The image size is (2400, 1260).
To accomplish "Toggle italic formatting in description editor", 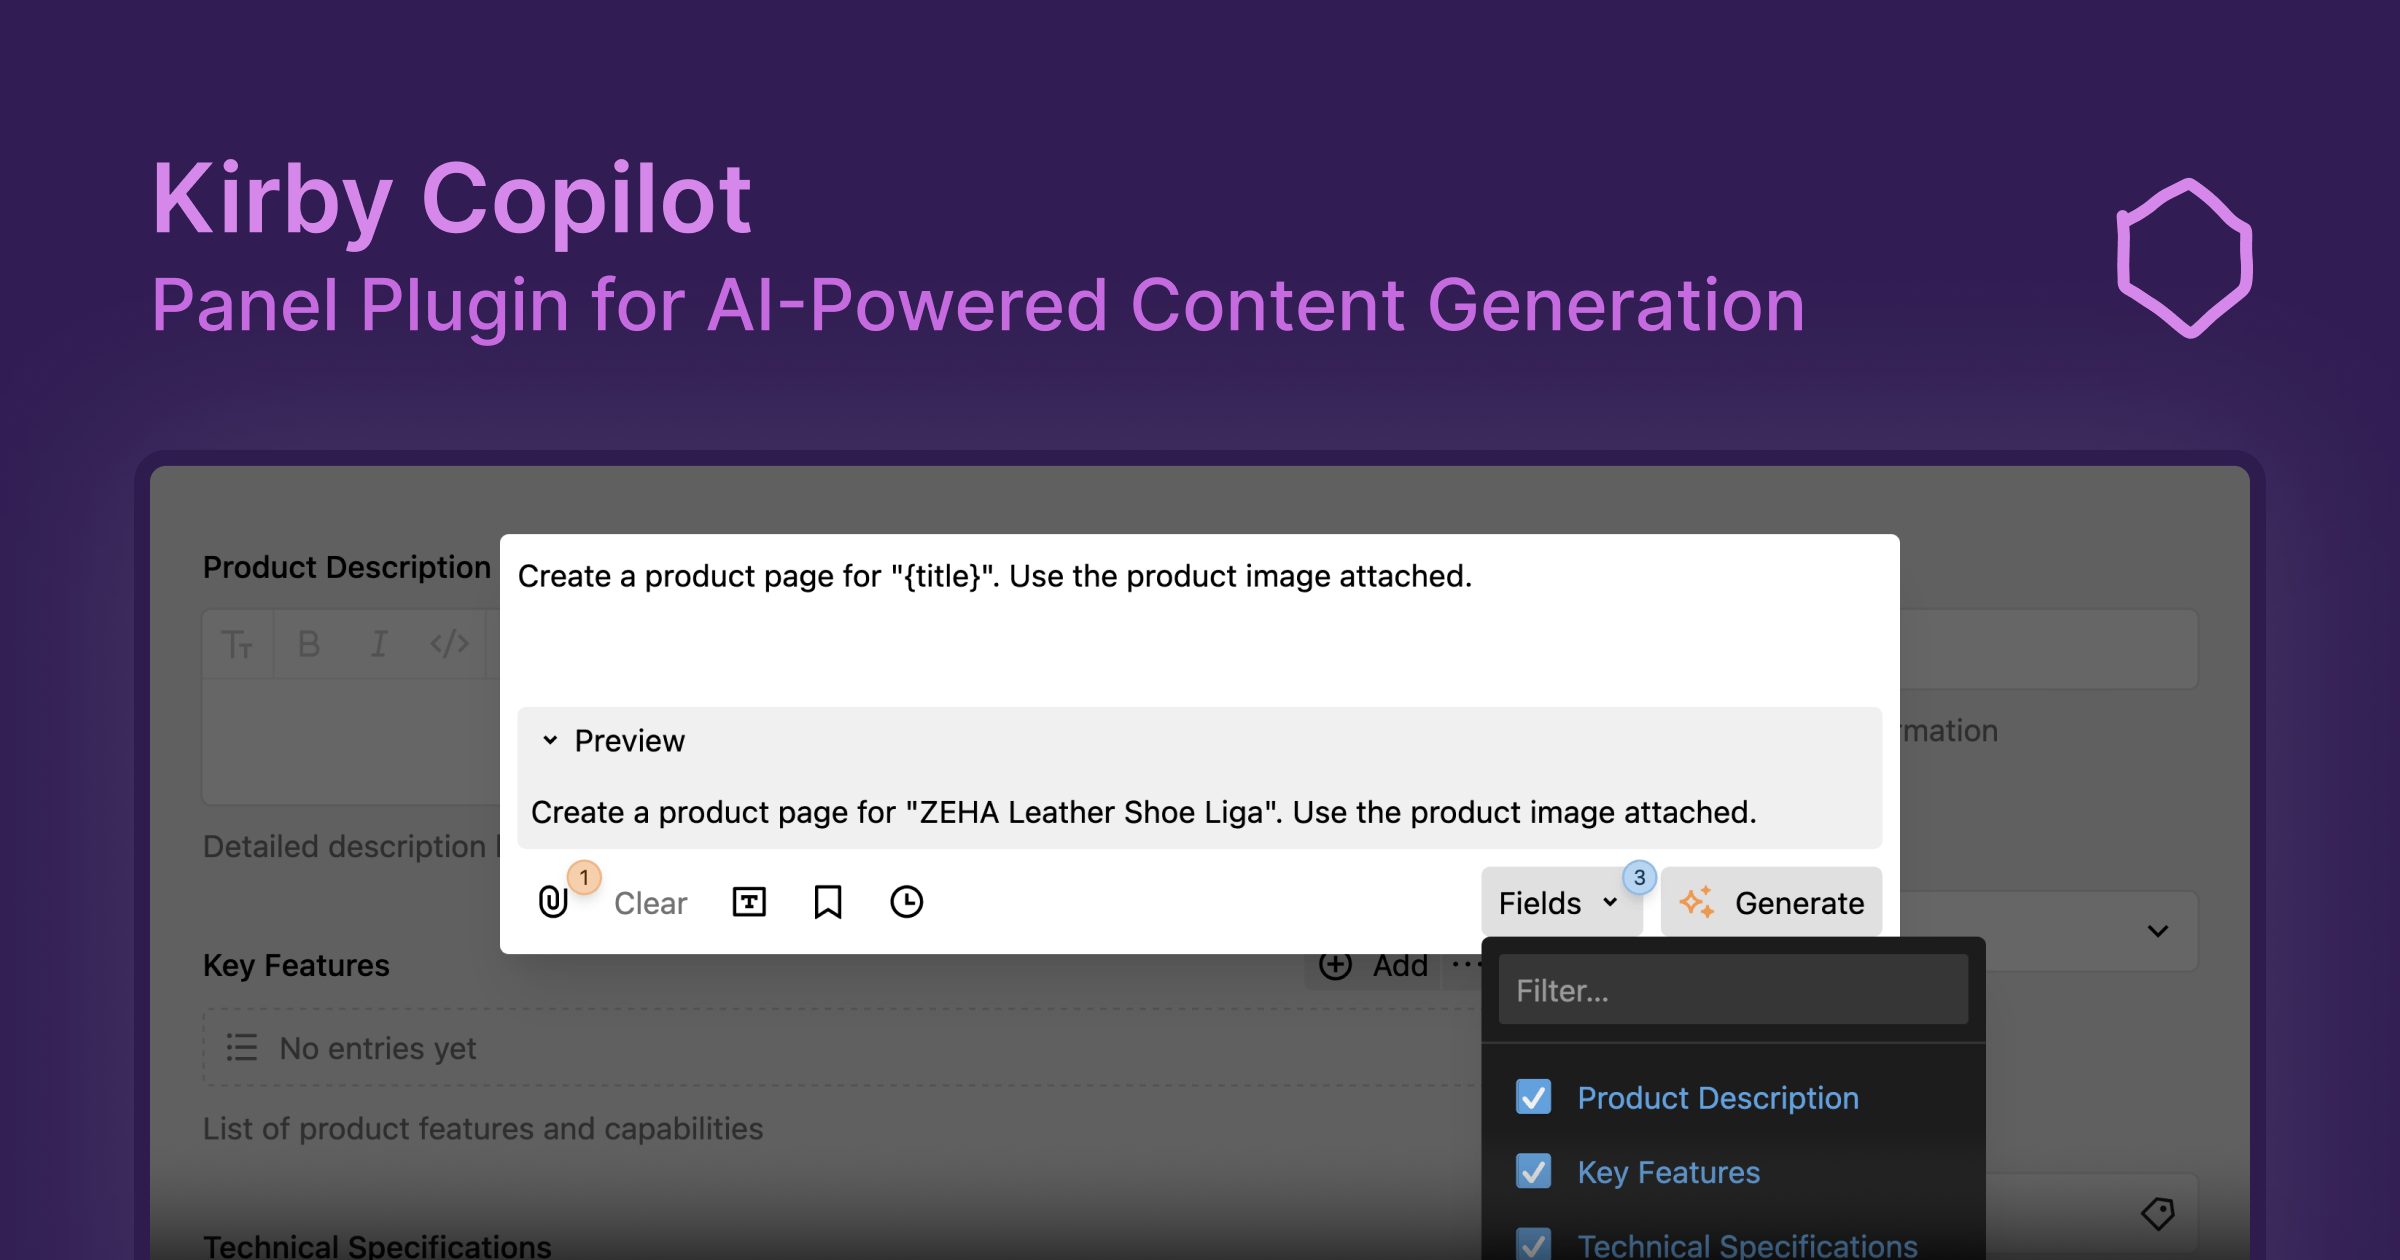I will [x=379, y=645].
